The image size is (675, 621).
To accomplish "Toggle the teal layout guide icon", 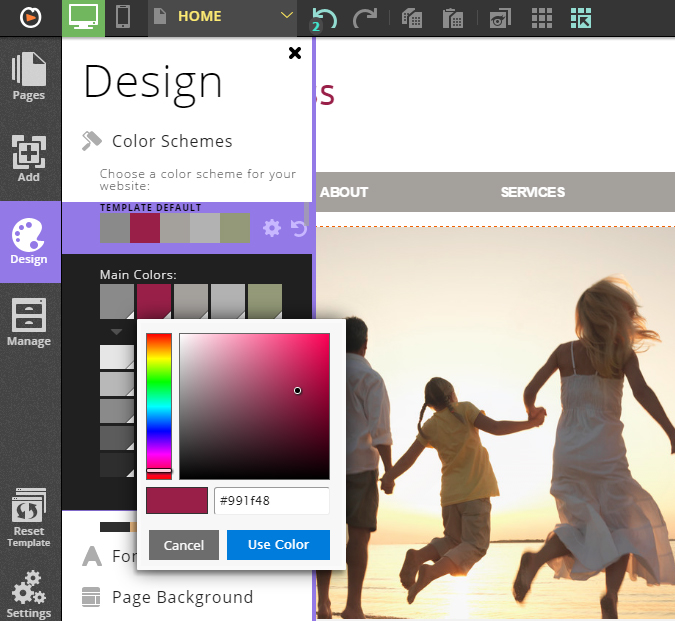I will 581,18.
